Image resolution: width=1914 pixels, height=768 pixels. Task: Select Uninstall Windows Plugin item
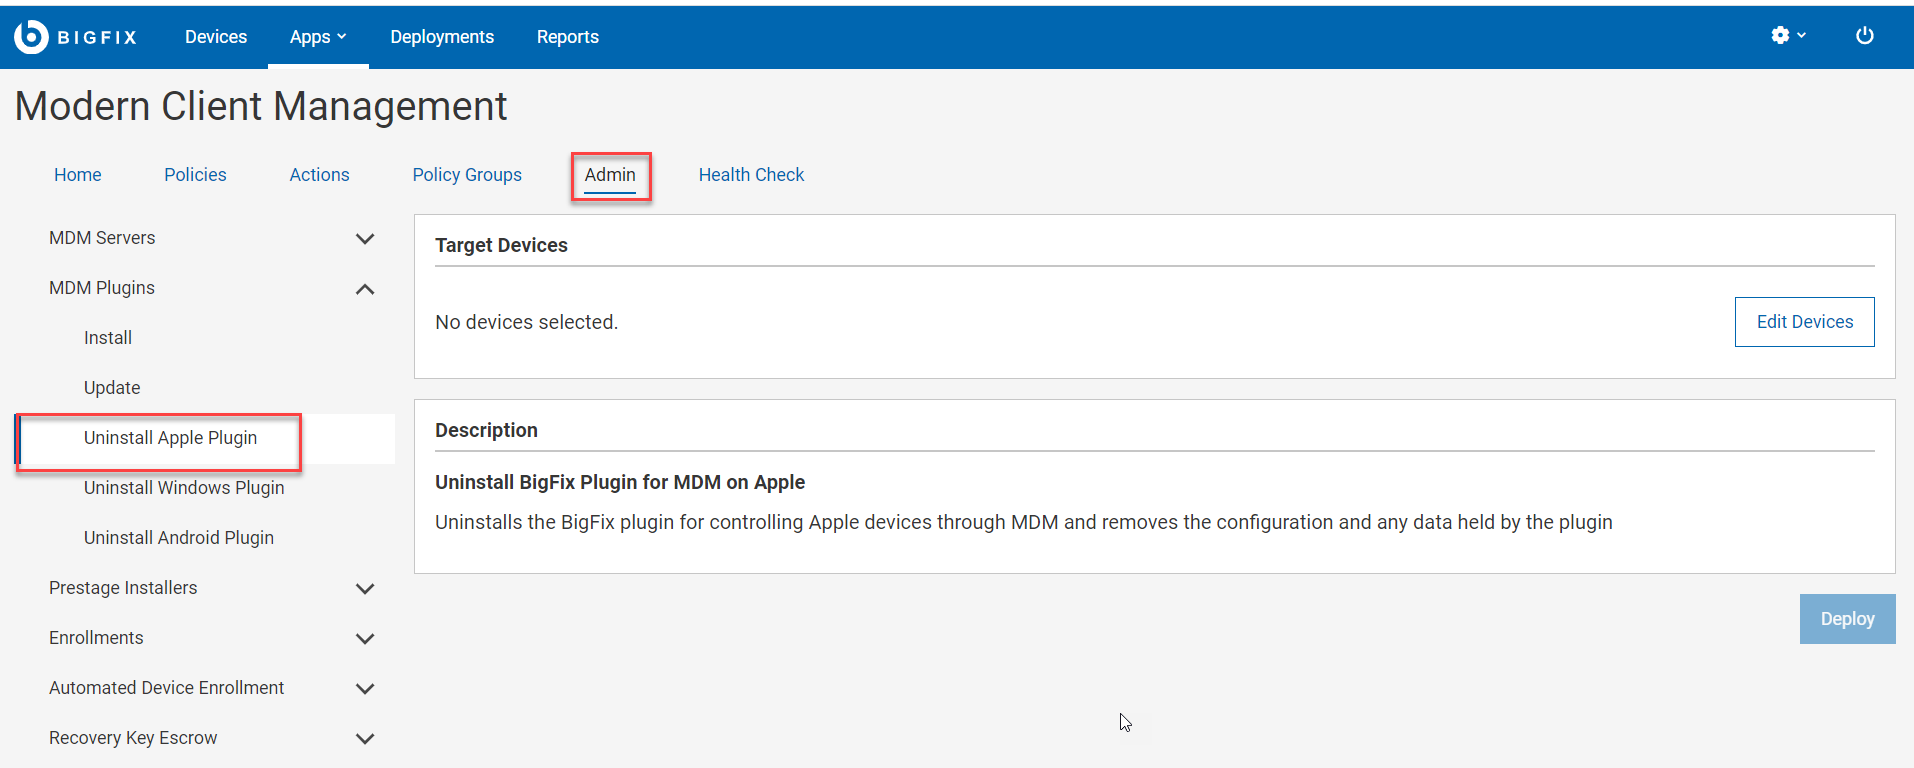tap(184, 488)
